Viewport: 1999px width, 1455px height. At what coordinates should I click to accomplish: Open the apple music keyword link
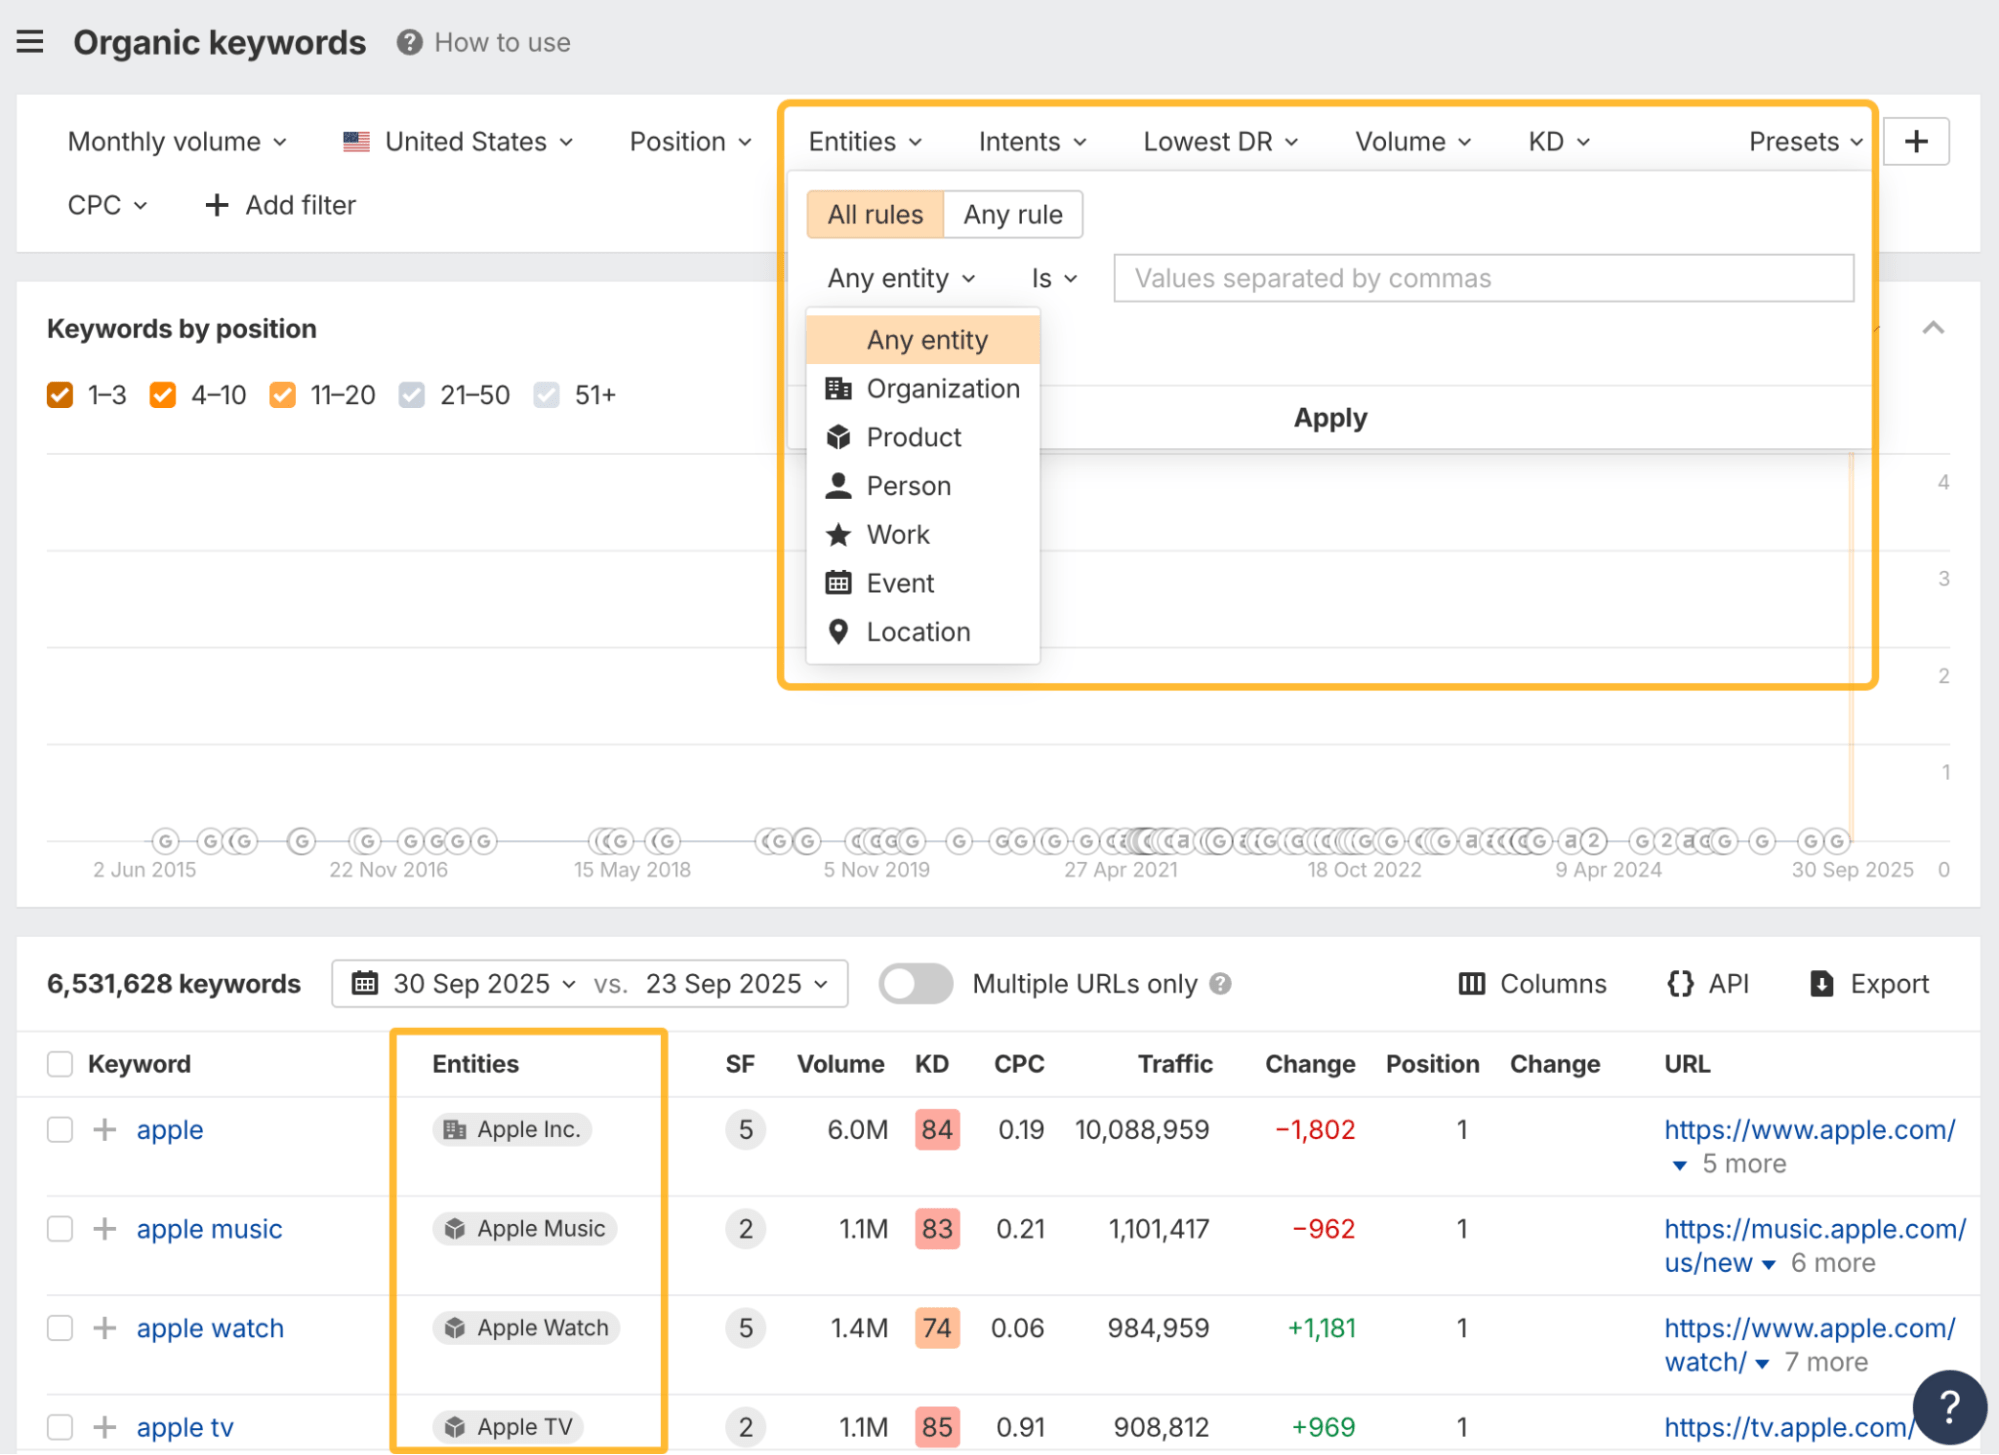[x=209, y=1229]
